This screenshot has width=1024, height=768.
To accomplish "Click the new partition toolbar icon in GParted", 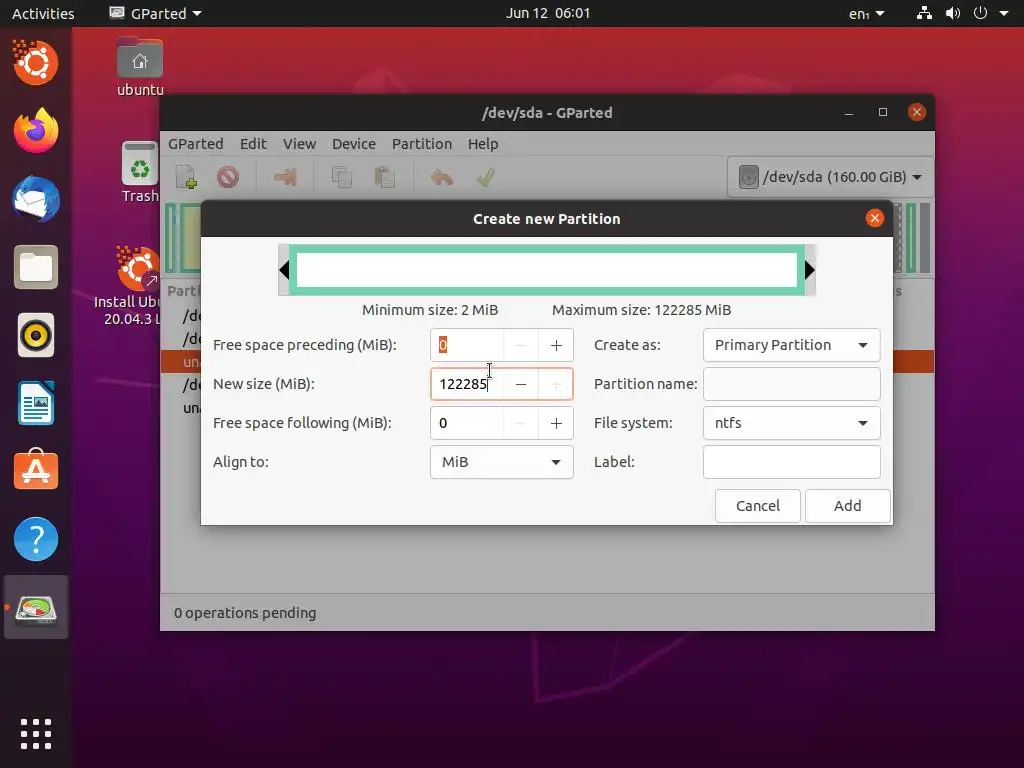I will pos(186,177).
